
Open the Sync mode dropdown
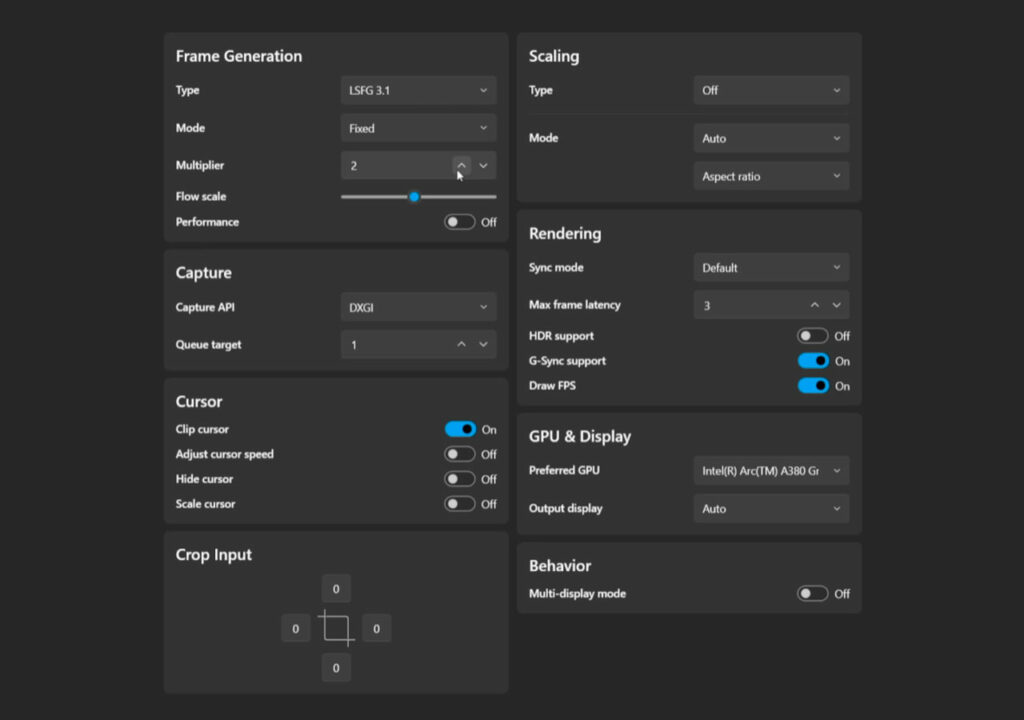coord(771,268)
